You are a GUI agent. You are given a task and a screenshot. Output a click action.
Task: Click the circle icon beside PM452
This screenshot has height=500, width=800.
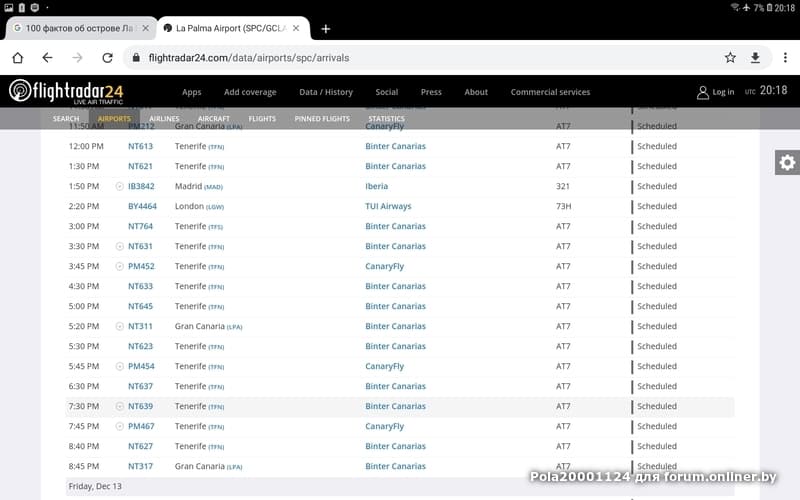pos(119,266)
